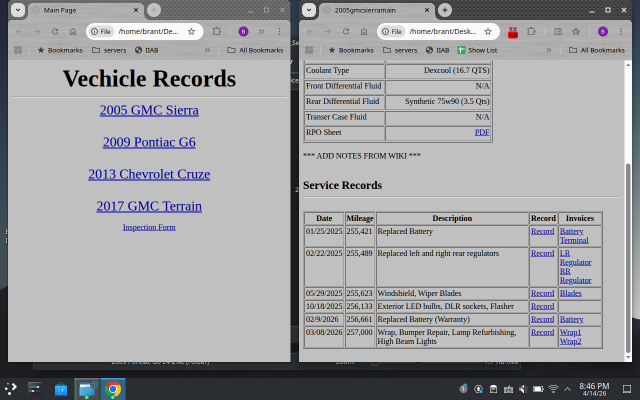Show desktop using taskbar corner button

pos(627,389)
